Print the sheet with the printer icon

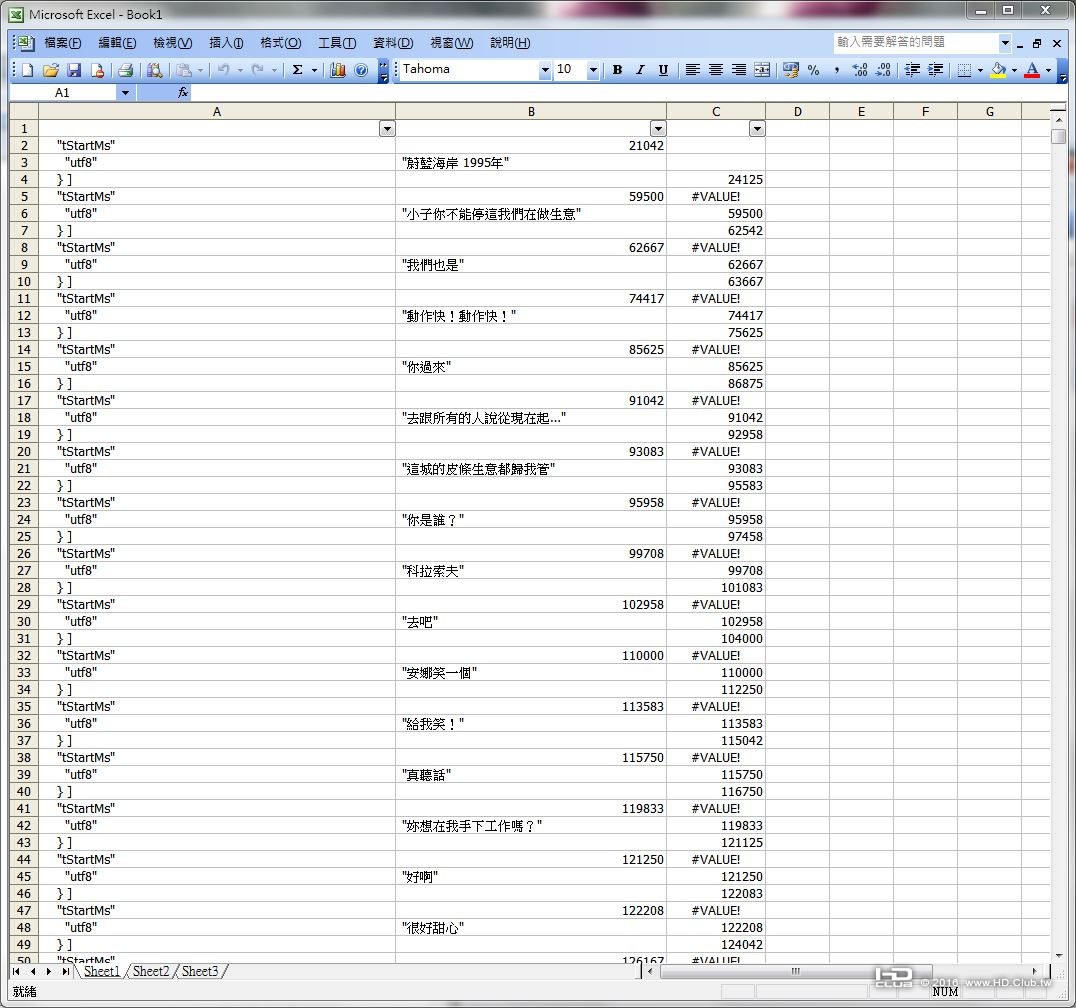(125, 70)
